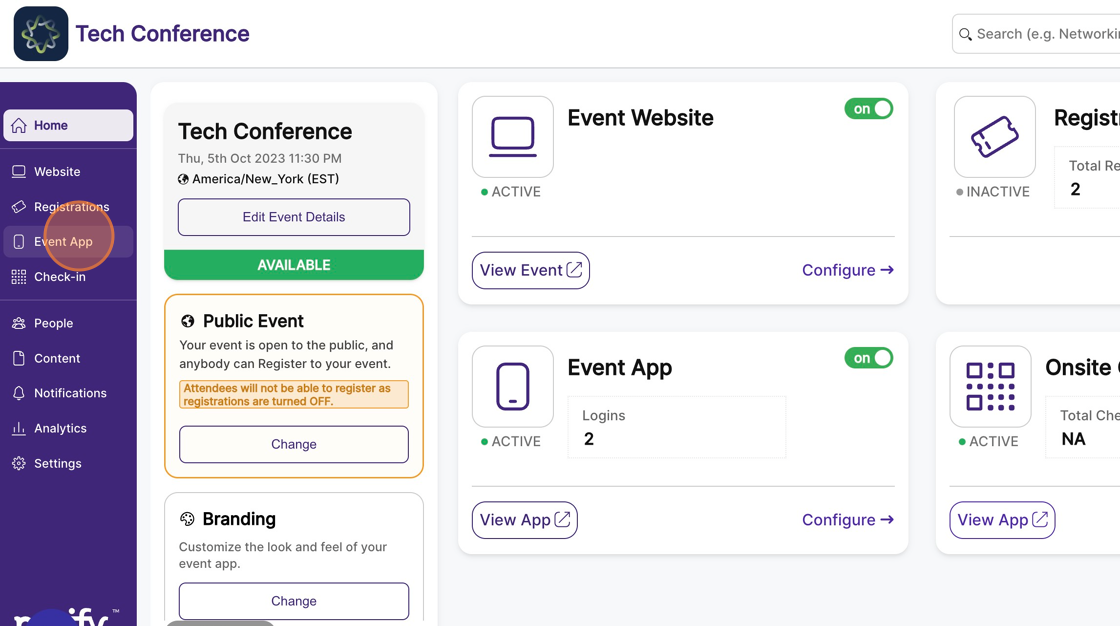The width and height of the screenshot is (1120, 626).
Task: Click the Onsite check-in QR code icon
Action: 990,387
